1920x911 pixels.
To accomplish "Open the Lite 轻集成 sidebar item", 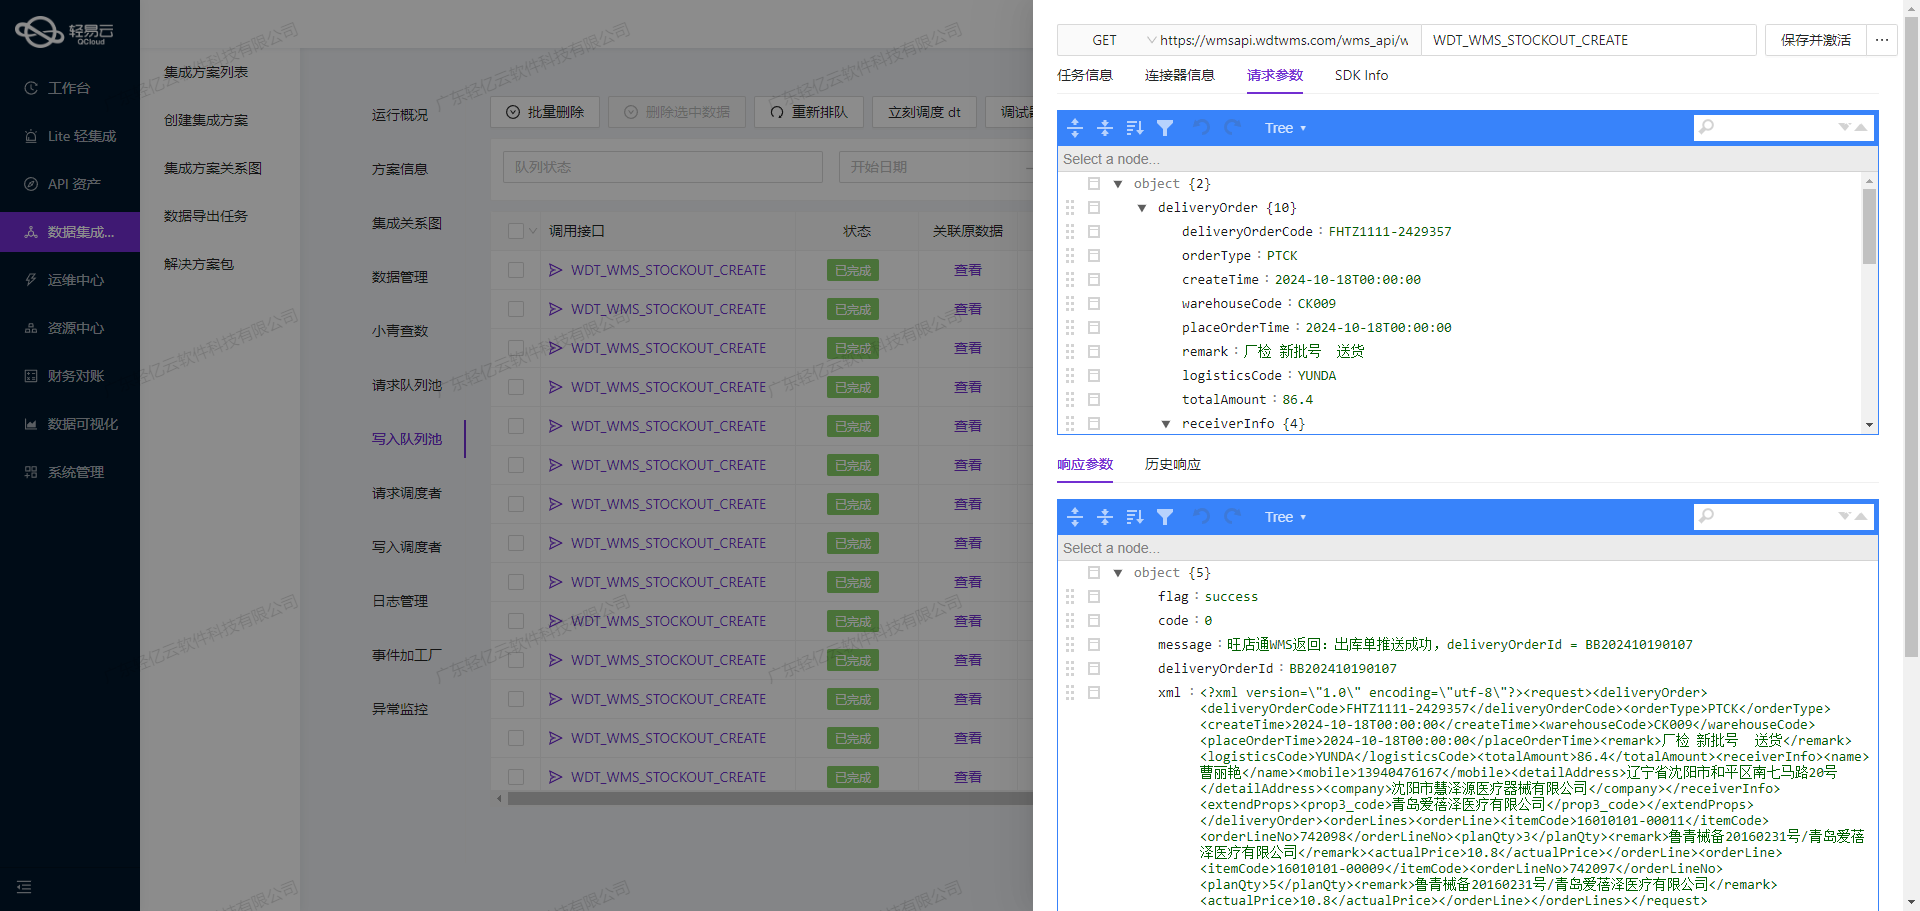I will click(70, 136).
